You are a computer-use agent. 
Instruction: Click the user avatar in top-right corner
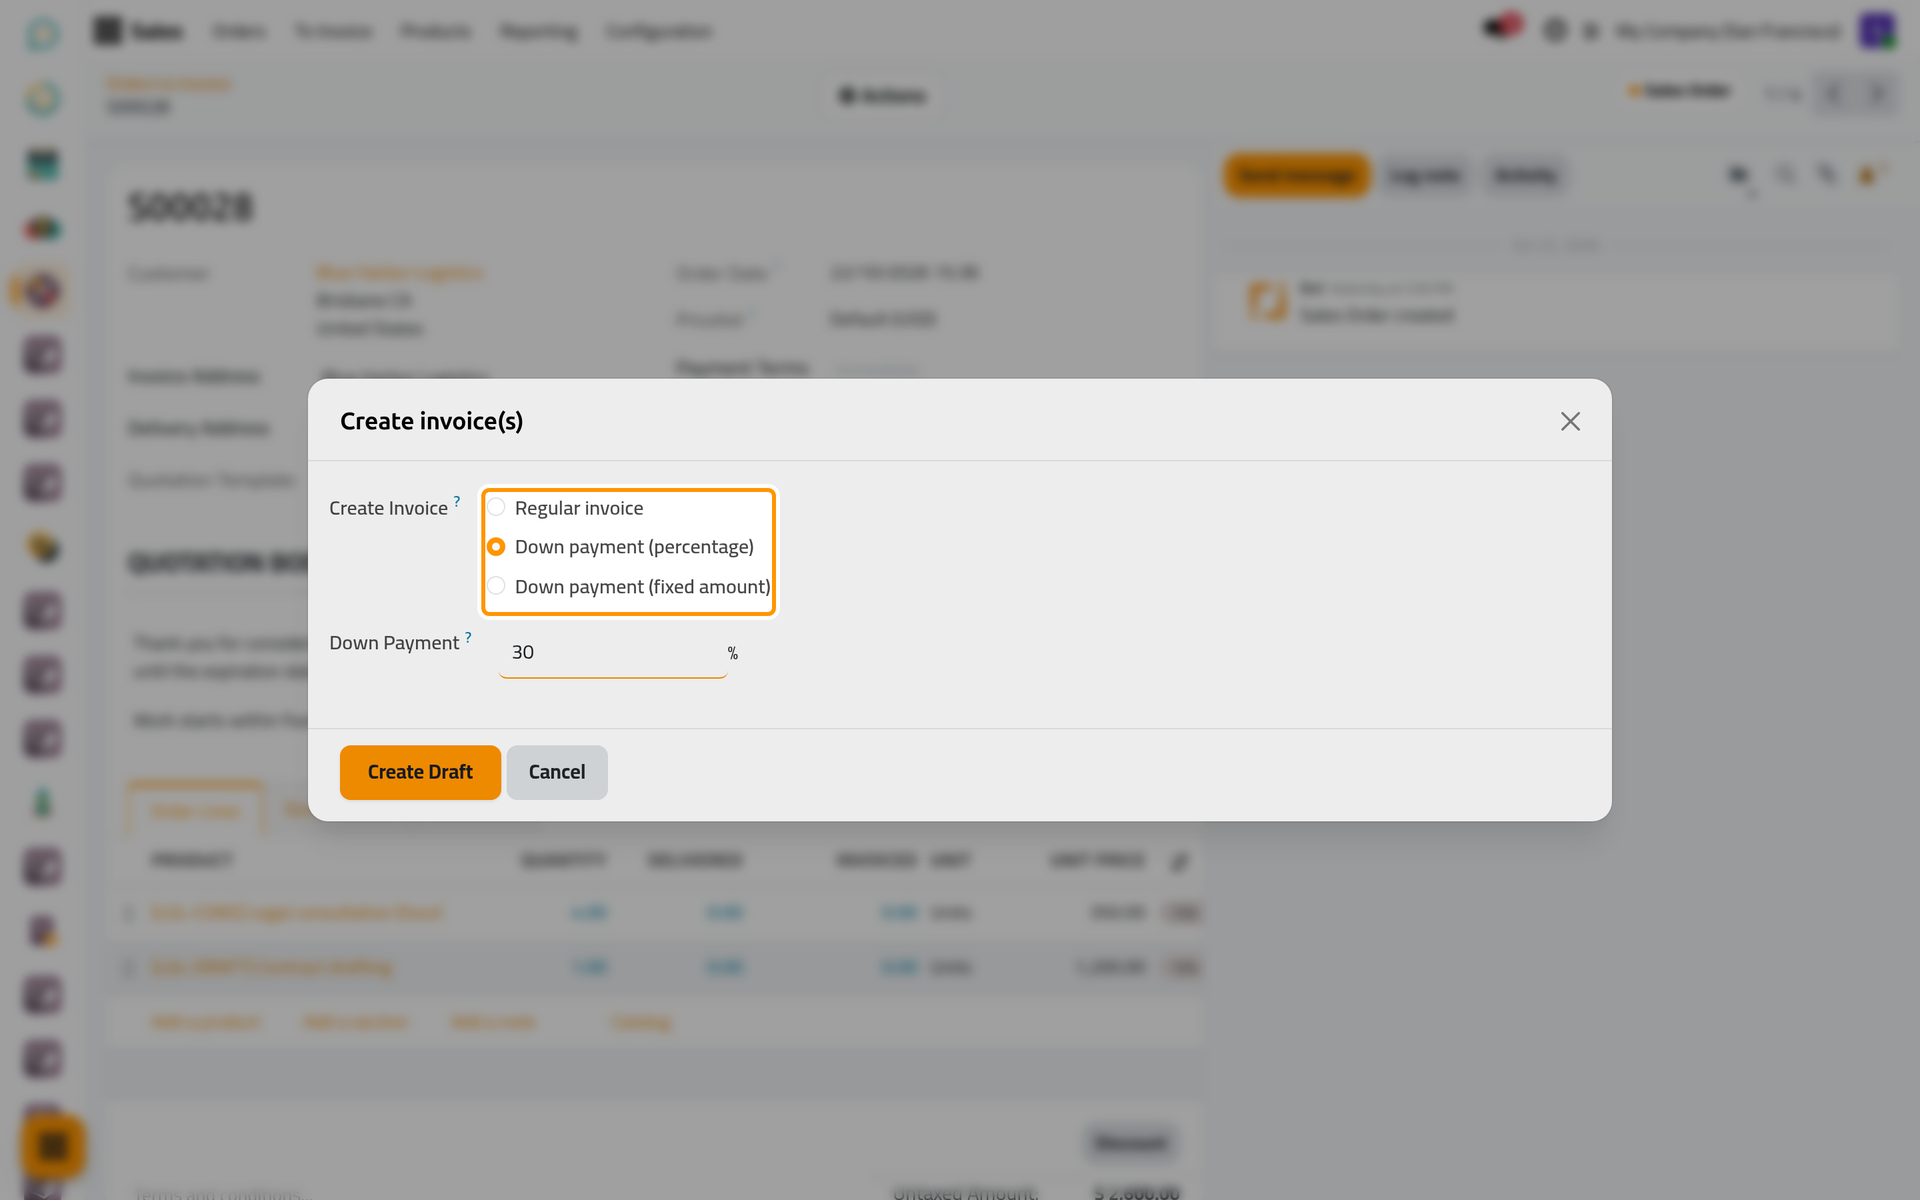1877,31
